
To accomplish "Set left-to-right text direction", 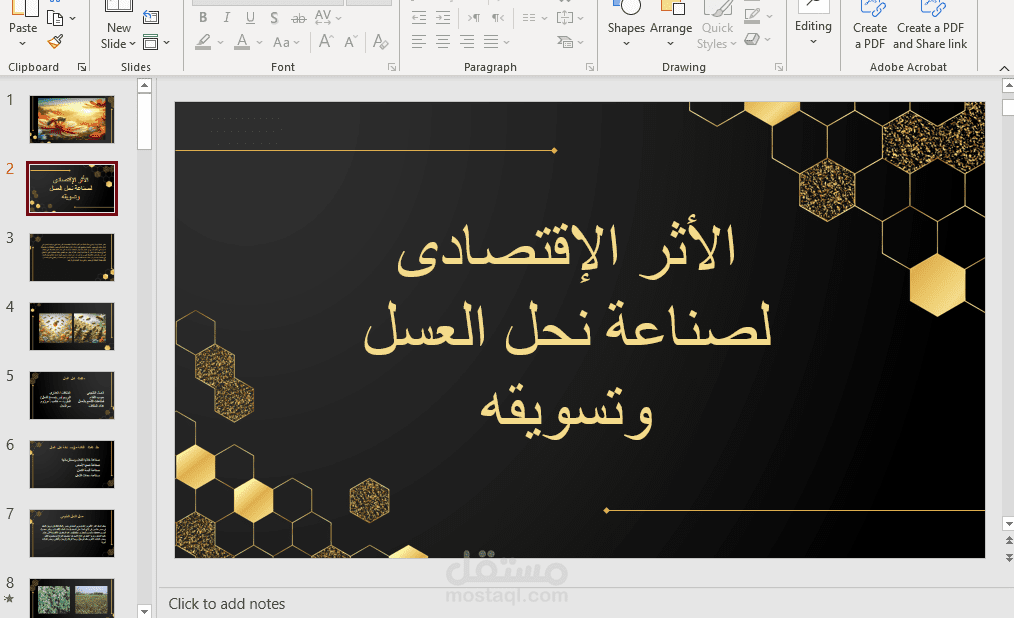I will 474,17.
